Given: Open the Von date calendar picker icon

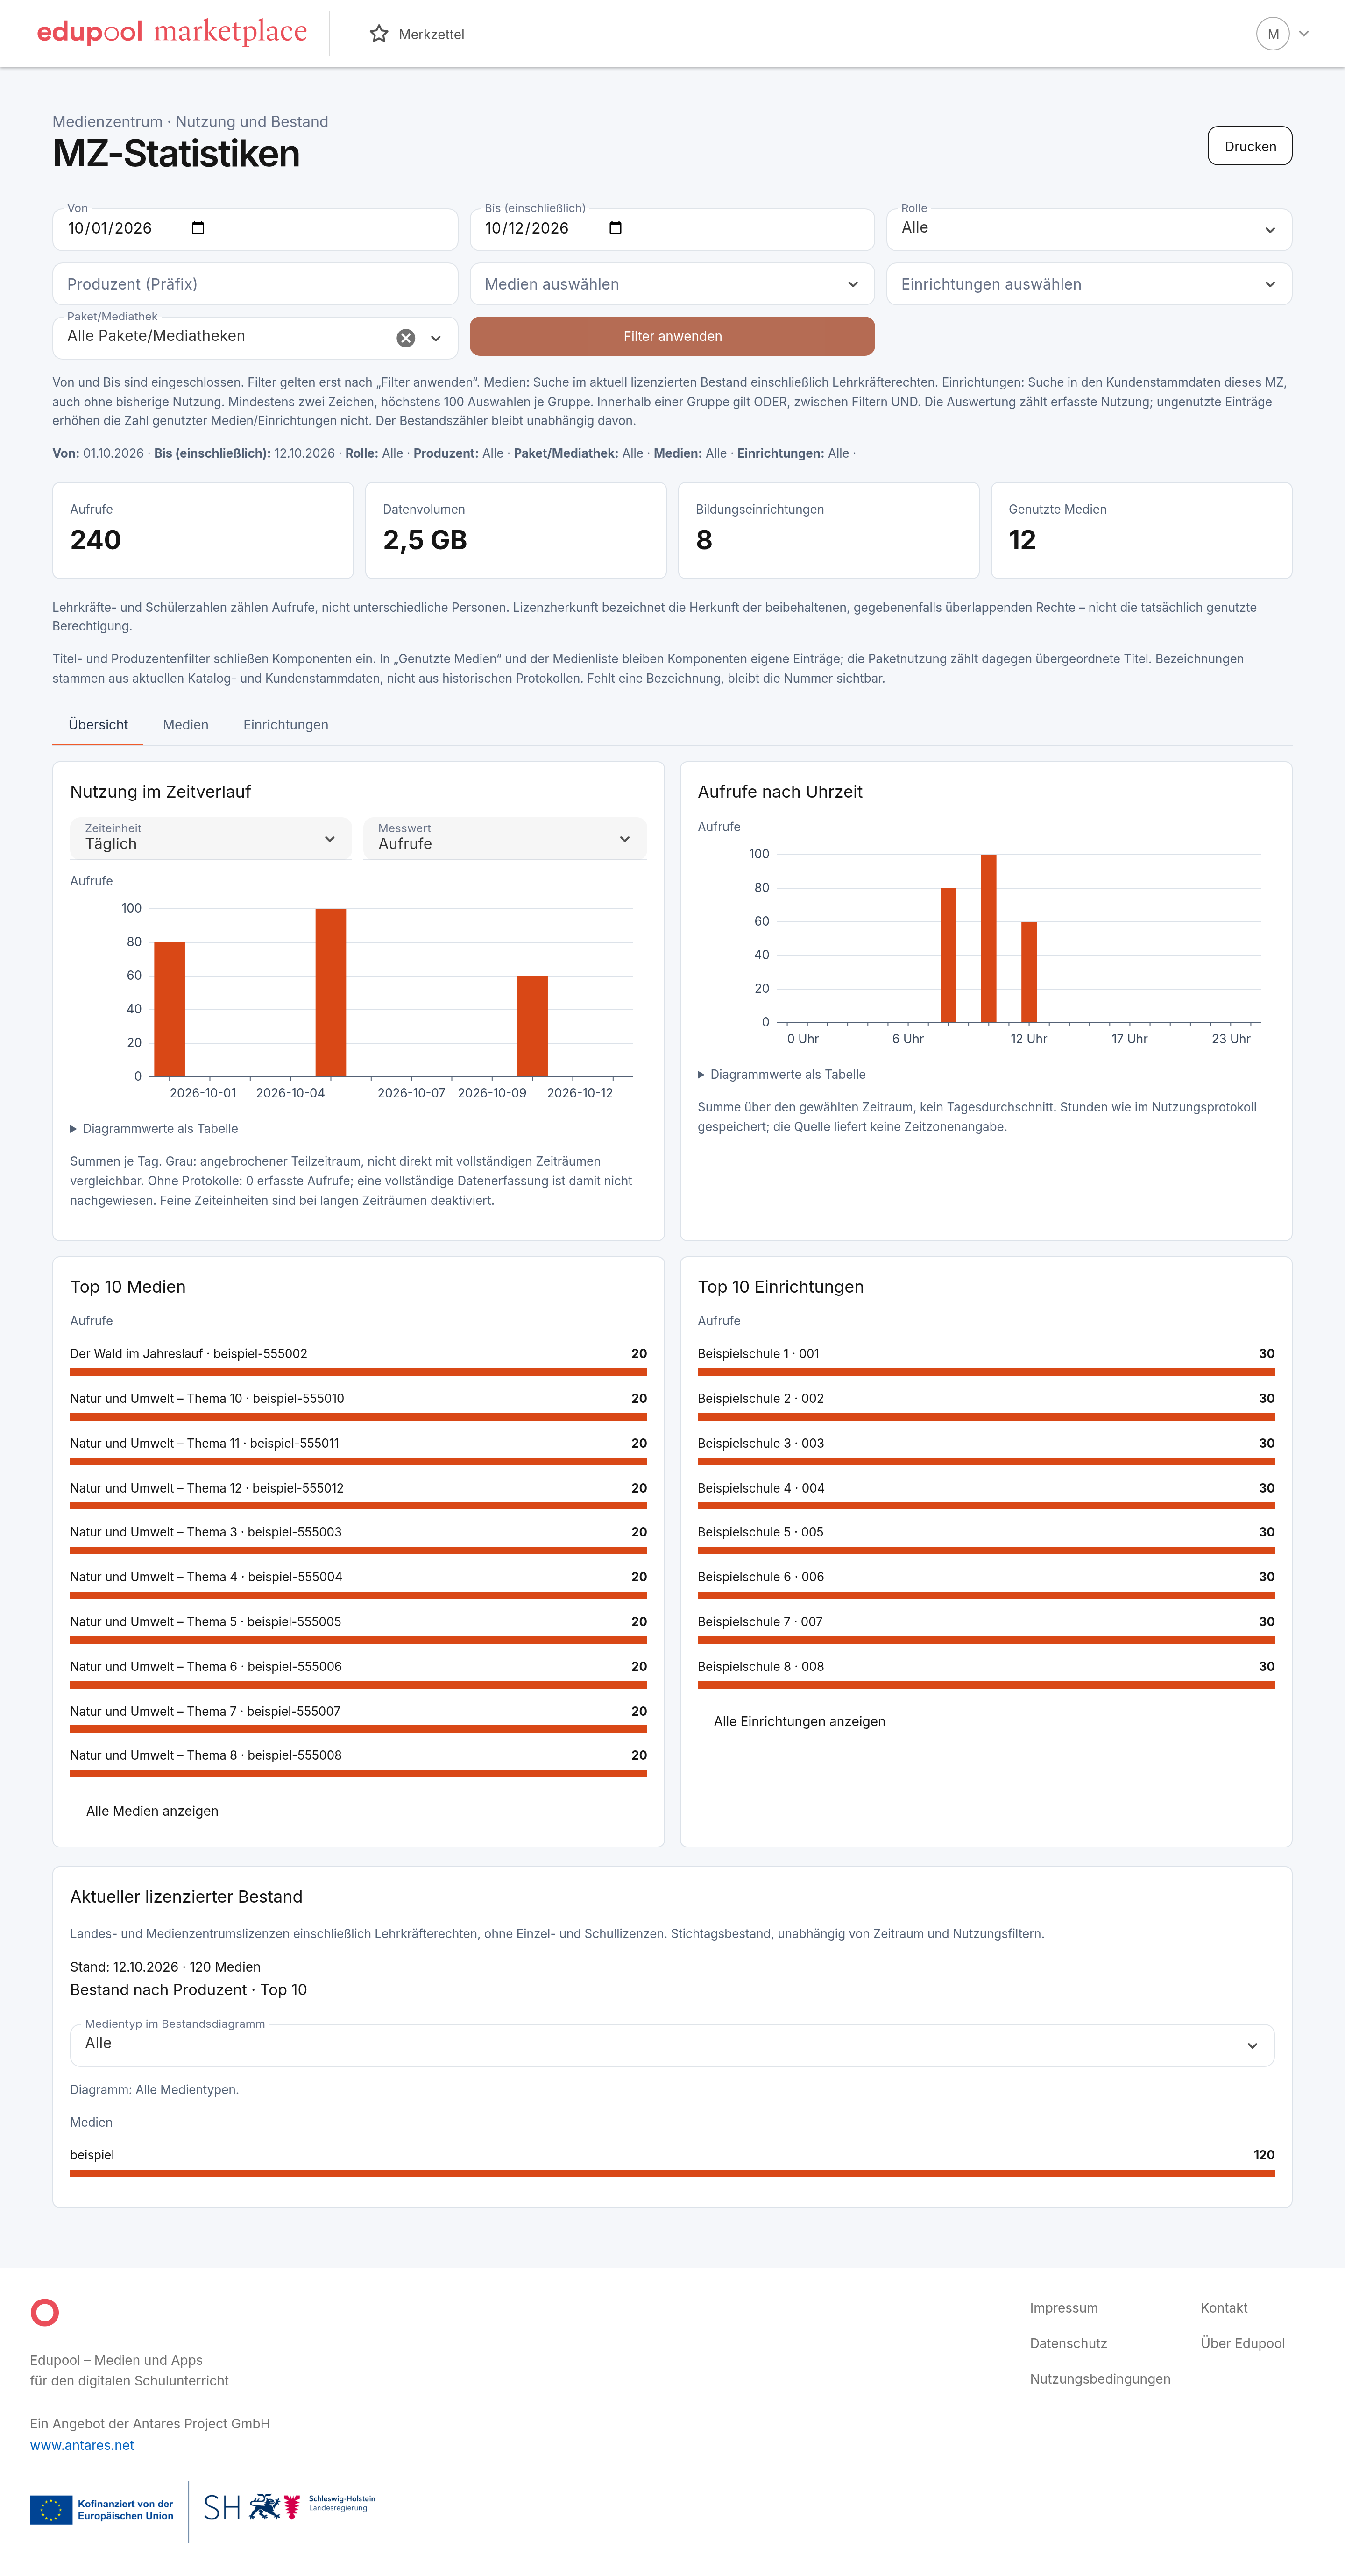Looking at the screenshot, I should (x=198, y=228).
